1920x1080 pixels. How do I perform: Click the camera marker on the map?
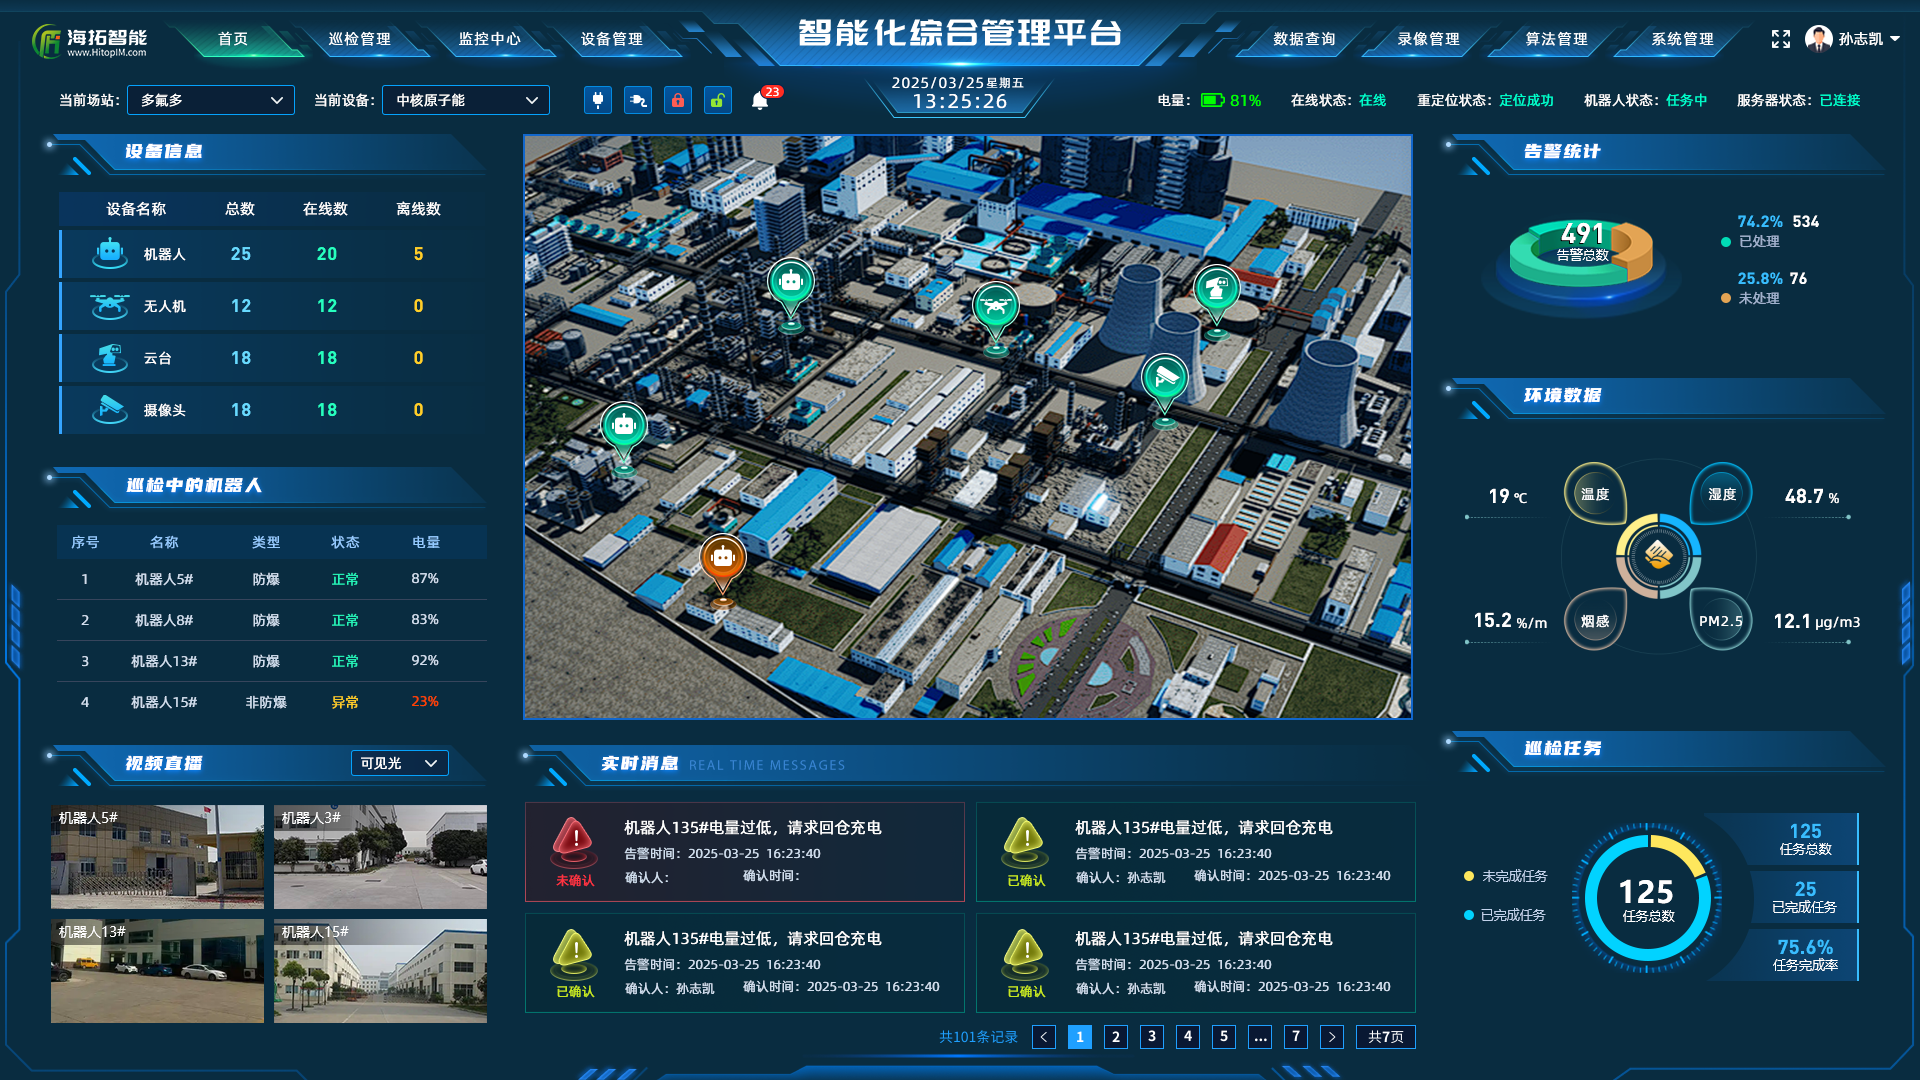(1165, 378)
